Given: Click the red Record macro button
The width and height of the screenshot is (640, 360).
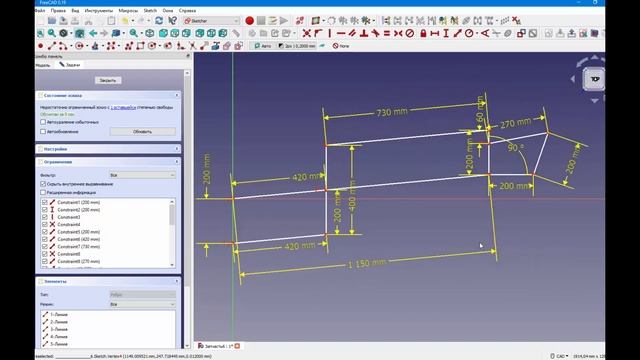Looking at the screenshot, I should click(249, 20).
